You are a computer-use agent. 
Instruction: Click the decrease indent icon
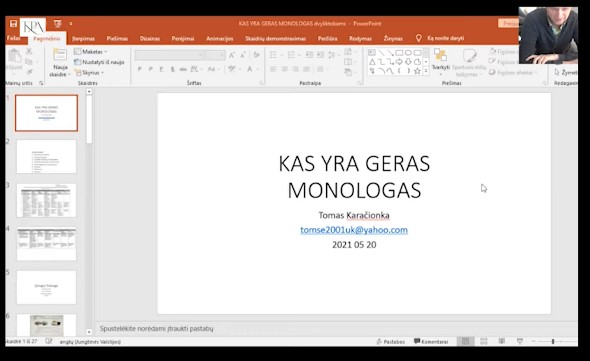click(309, 55)
